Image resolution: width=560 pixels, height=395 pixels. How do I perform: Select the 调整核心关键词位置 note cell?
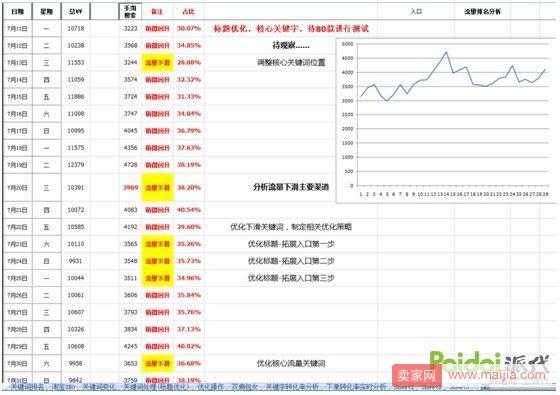[x=291, y=62]
